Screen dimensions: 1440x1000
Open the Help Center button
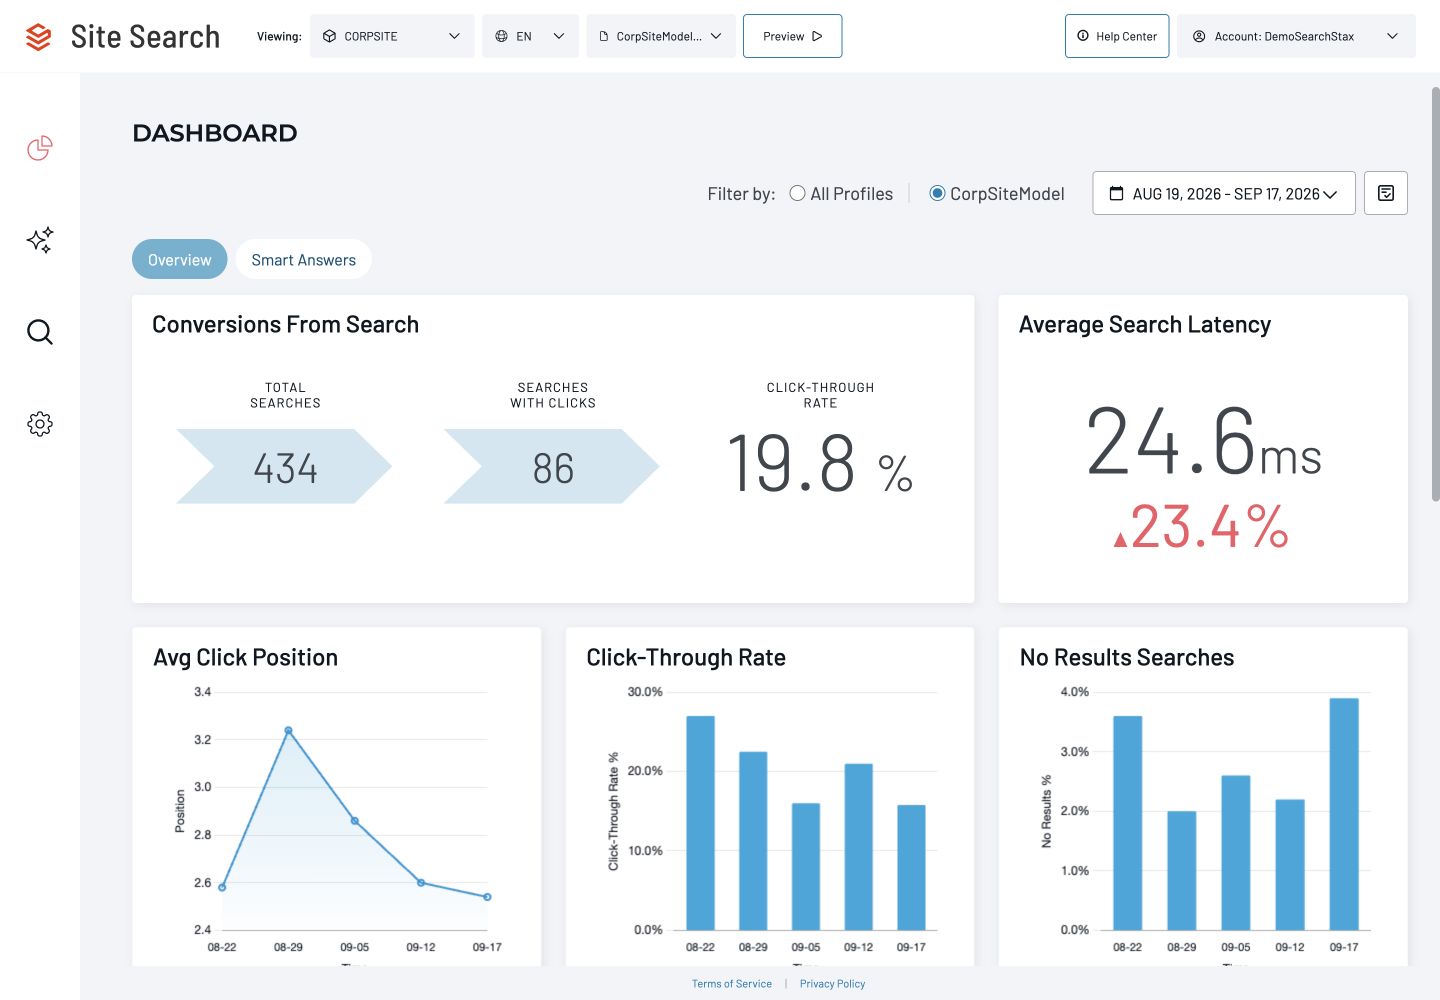tap(1117, 36)
